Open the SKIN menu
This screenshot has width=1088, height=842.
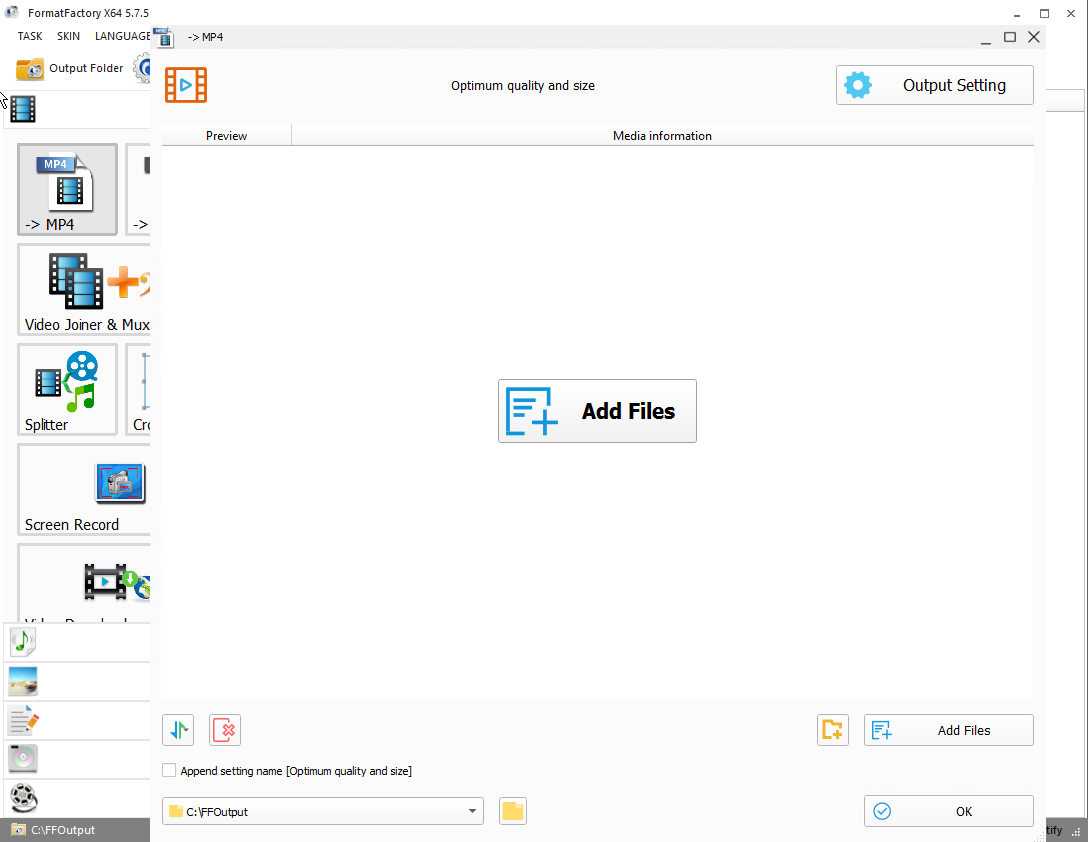coord(68,36)
